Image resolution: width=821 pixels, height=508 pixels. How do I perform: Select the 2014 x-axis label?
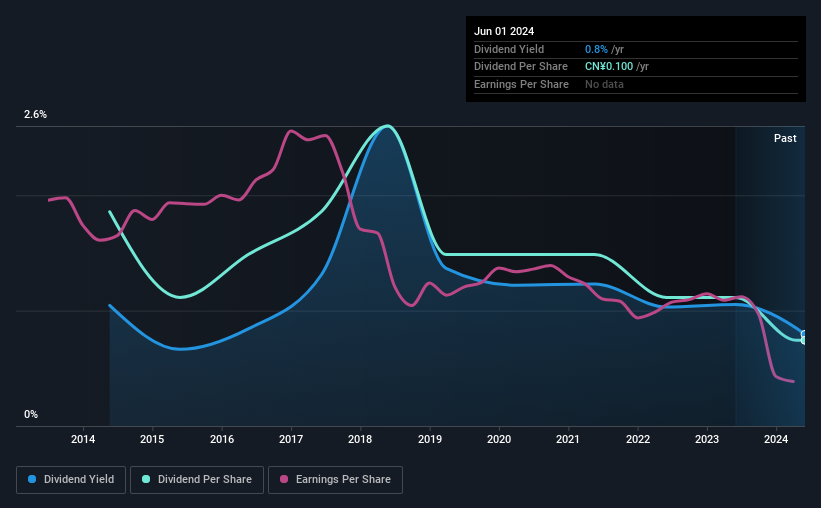tap(83, 439)
